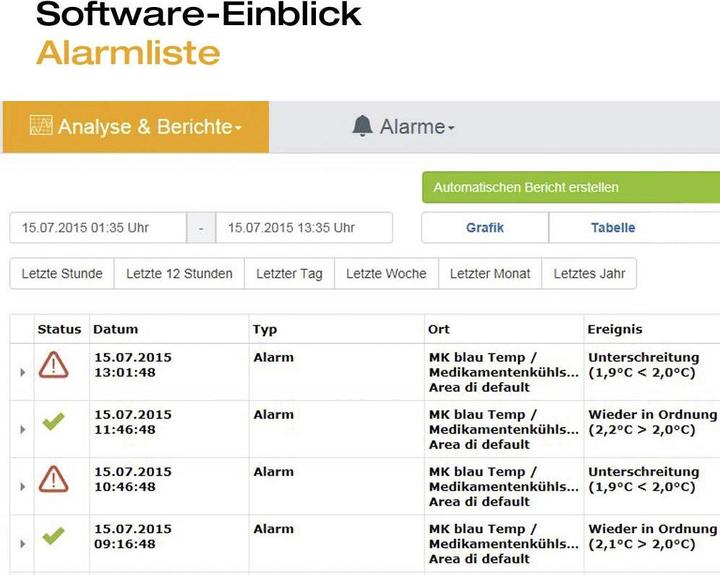Filter by Letzte Stunde
Viewport: 720px width, 575px height.
(x=62, y=274)
